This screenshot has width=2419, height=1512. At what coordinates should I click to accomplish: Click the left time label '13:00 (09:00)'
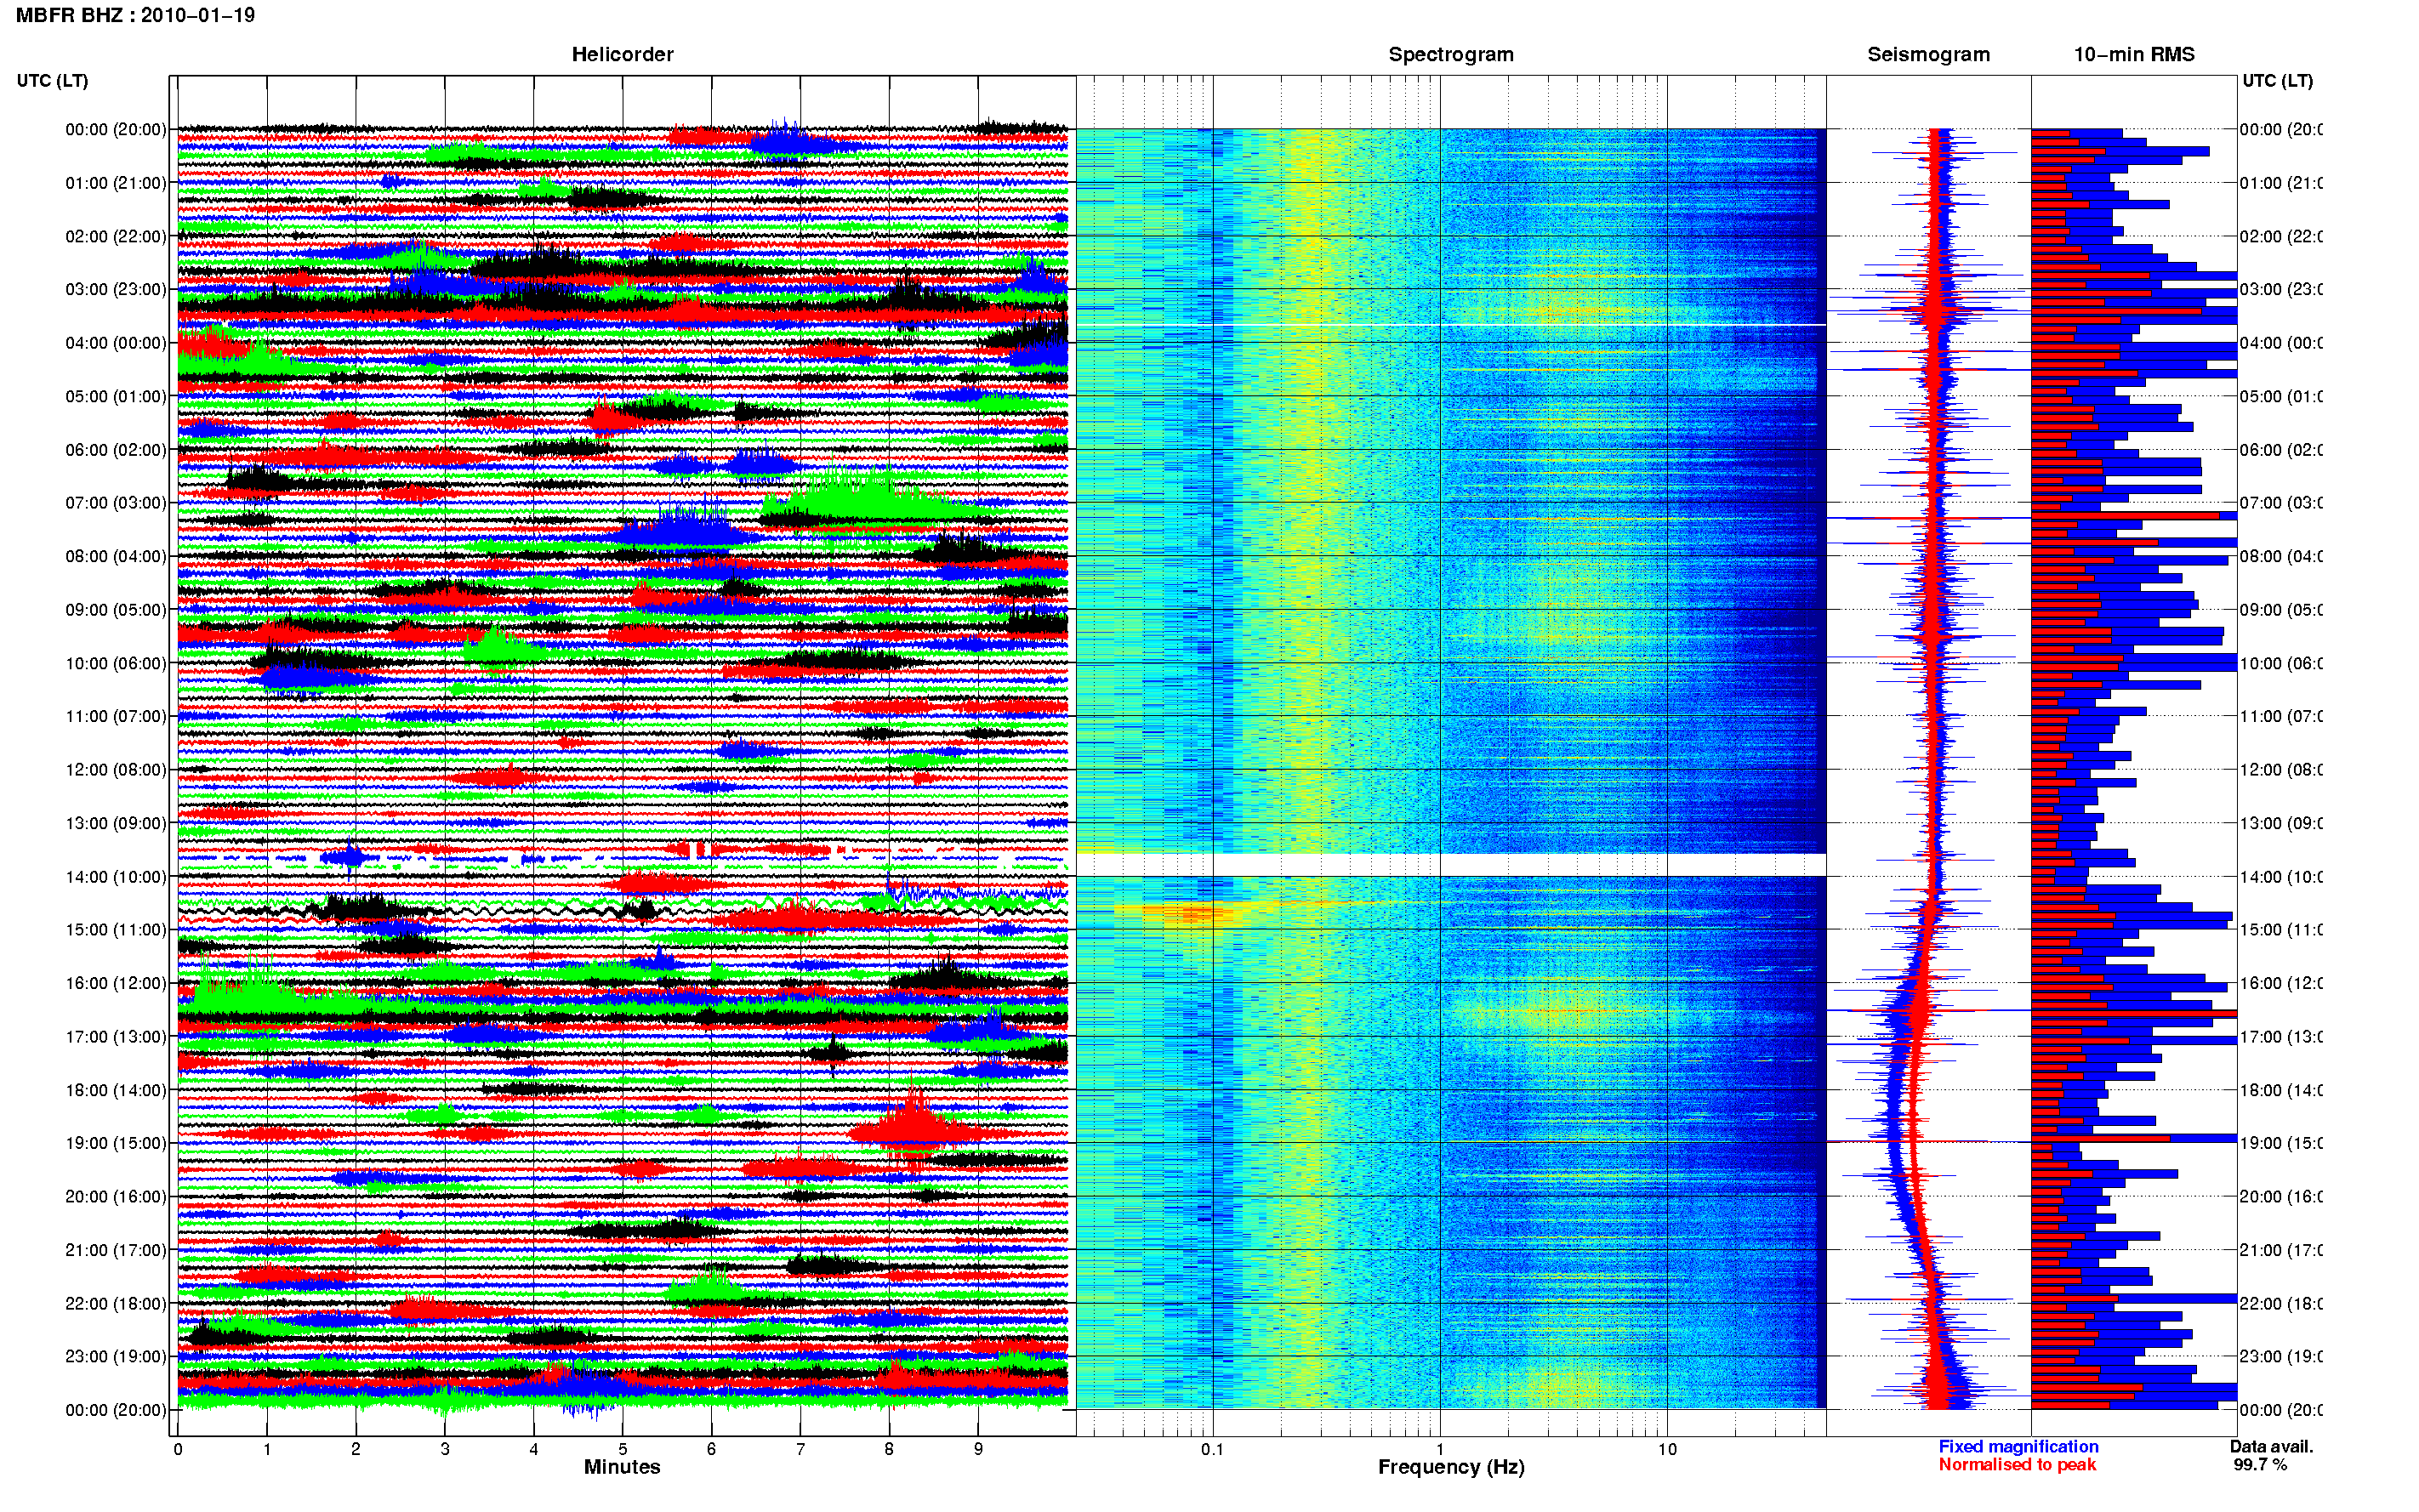[x=116, y=823]
